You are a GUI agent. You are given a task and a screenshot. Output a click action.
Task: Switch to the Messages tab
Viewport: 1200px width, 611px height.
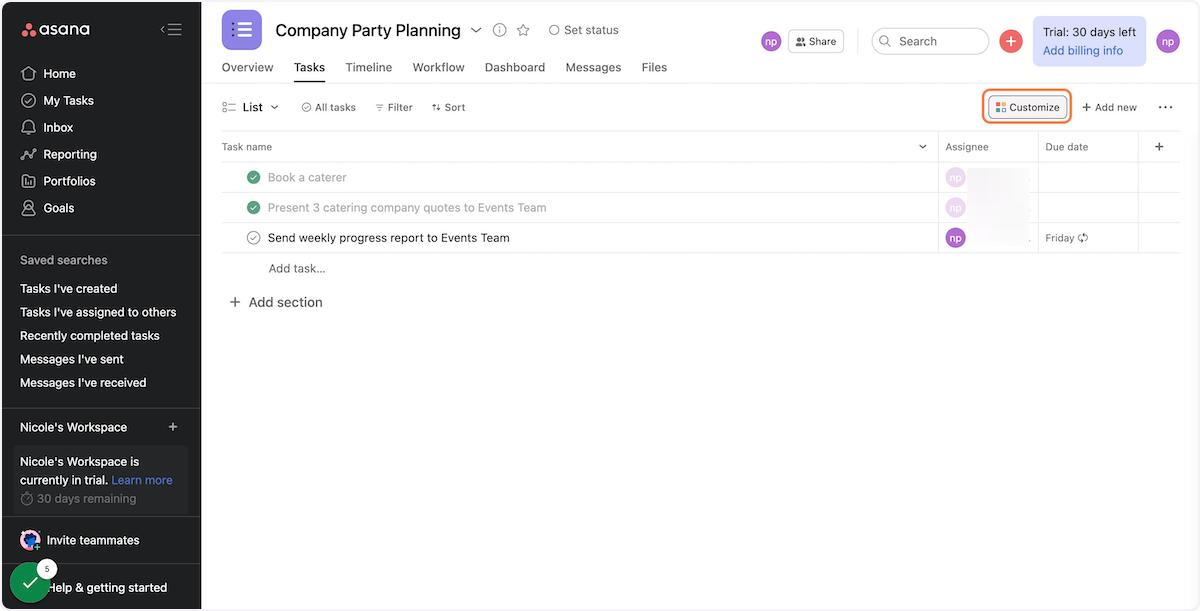coord(593,67)
